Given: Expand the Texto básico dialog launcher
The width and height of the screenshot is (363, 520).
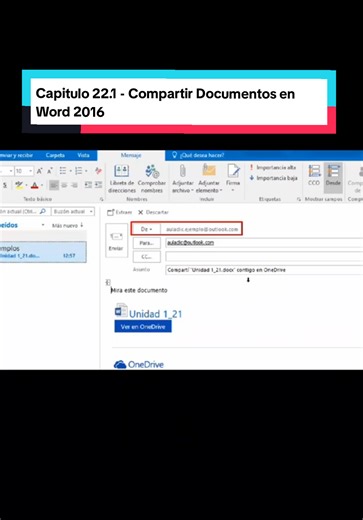Looking at the screenshot, I should pos(102,199).
